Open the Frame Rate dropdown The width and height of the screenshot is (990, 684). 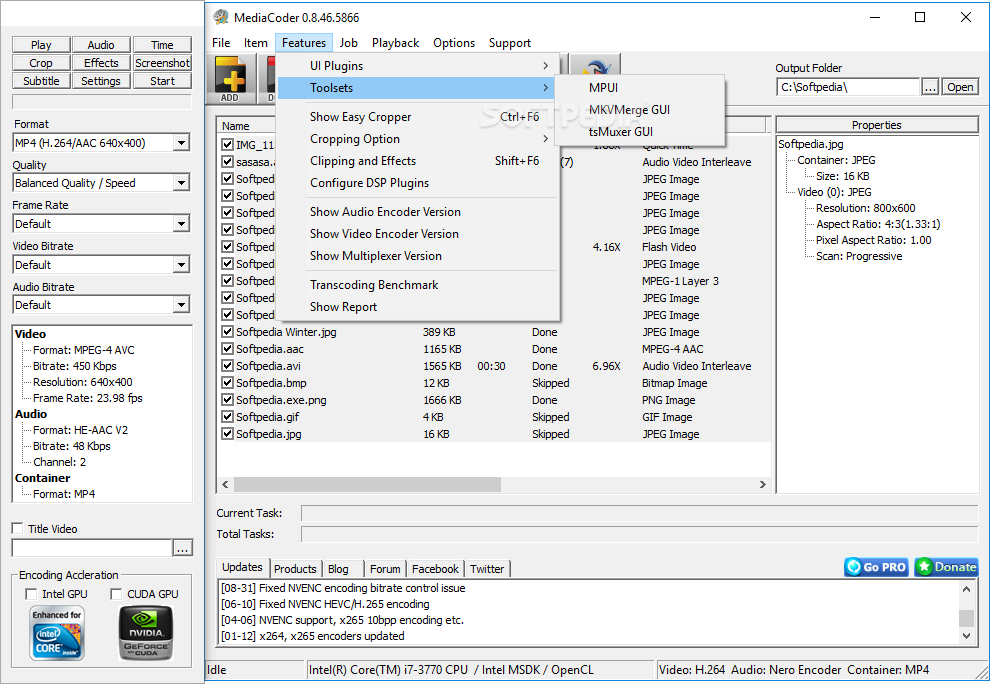pos(181,224)
